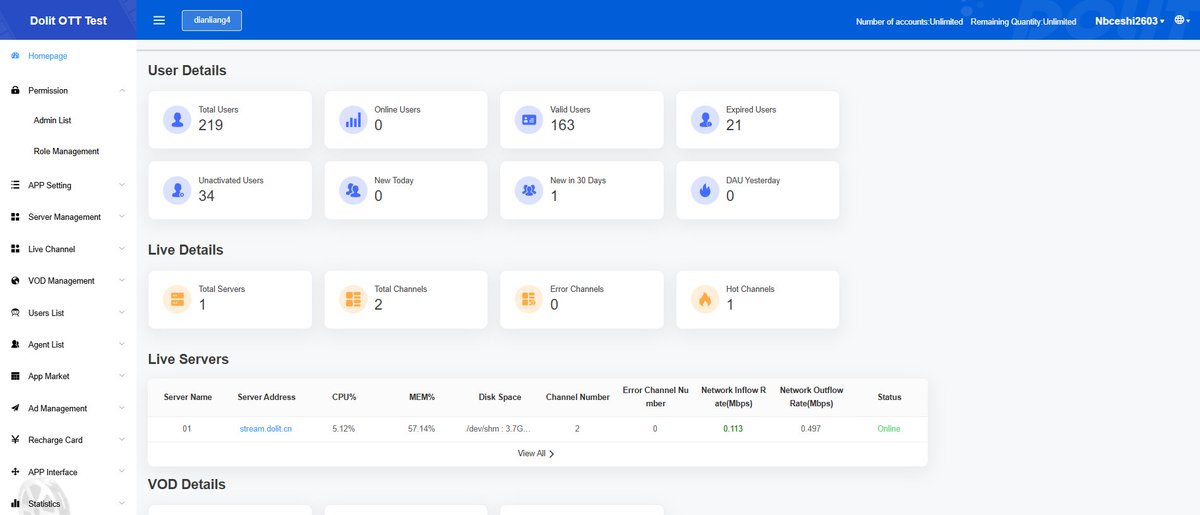
Task: Click the disk space cell /dev/shm : 3.7G…
Action: click(x=498, y=429)
